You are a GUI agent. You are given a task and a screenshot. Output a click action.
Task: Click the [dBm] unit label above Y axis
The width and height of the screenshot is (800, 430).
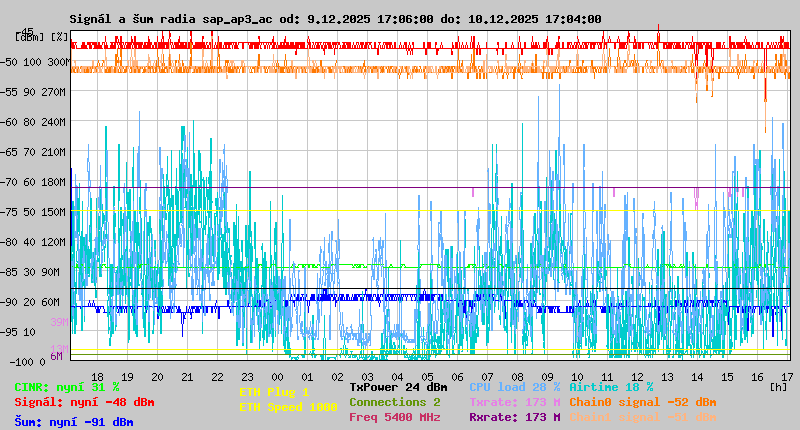tap(29, 36)
